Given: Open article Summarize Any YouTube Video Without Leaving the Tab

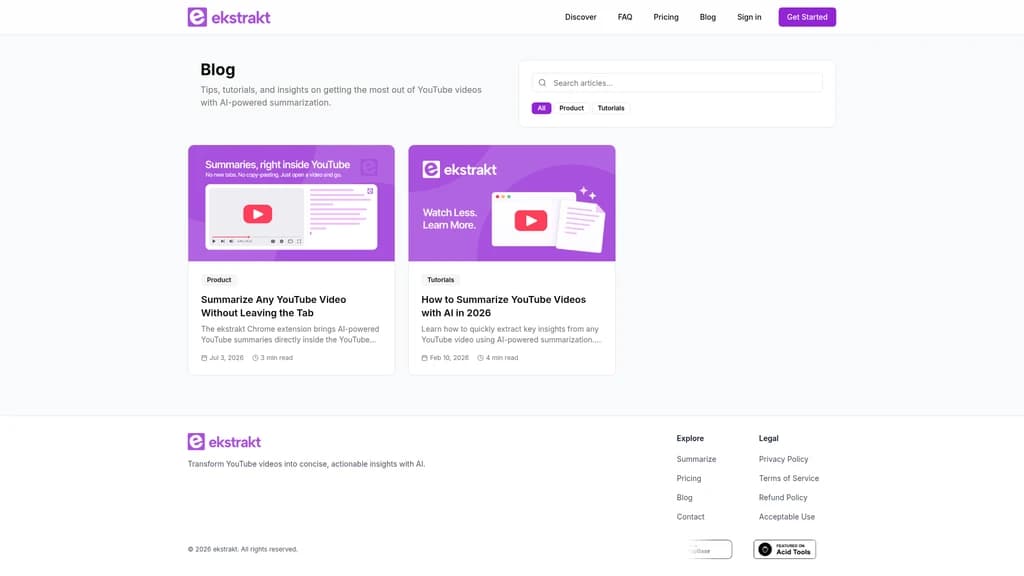Looking at the screenshot, I should tap(274, 306).
